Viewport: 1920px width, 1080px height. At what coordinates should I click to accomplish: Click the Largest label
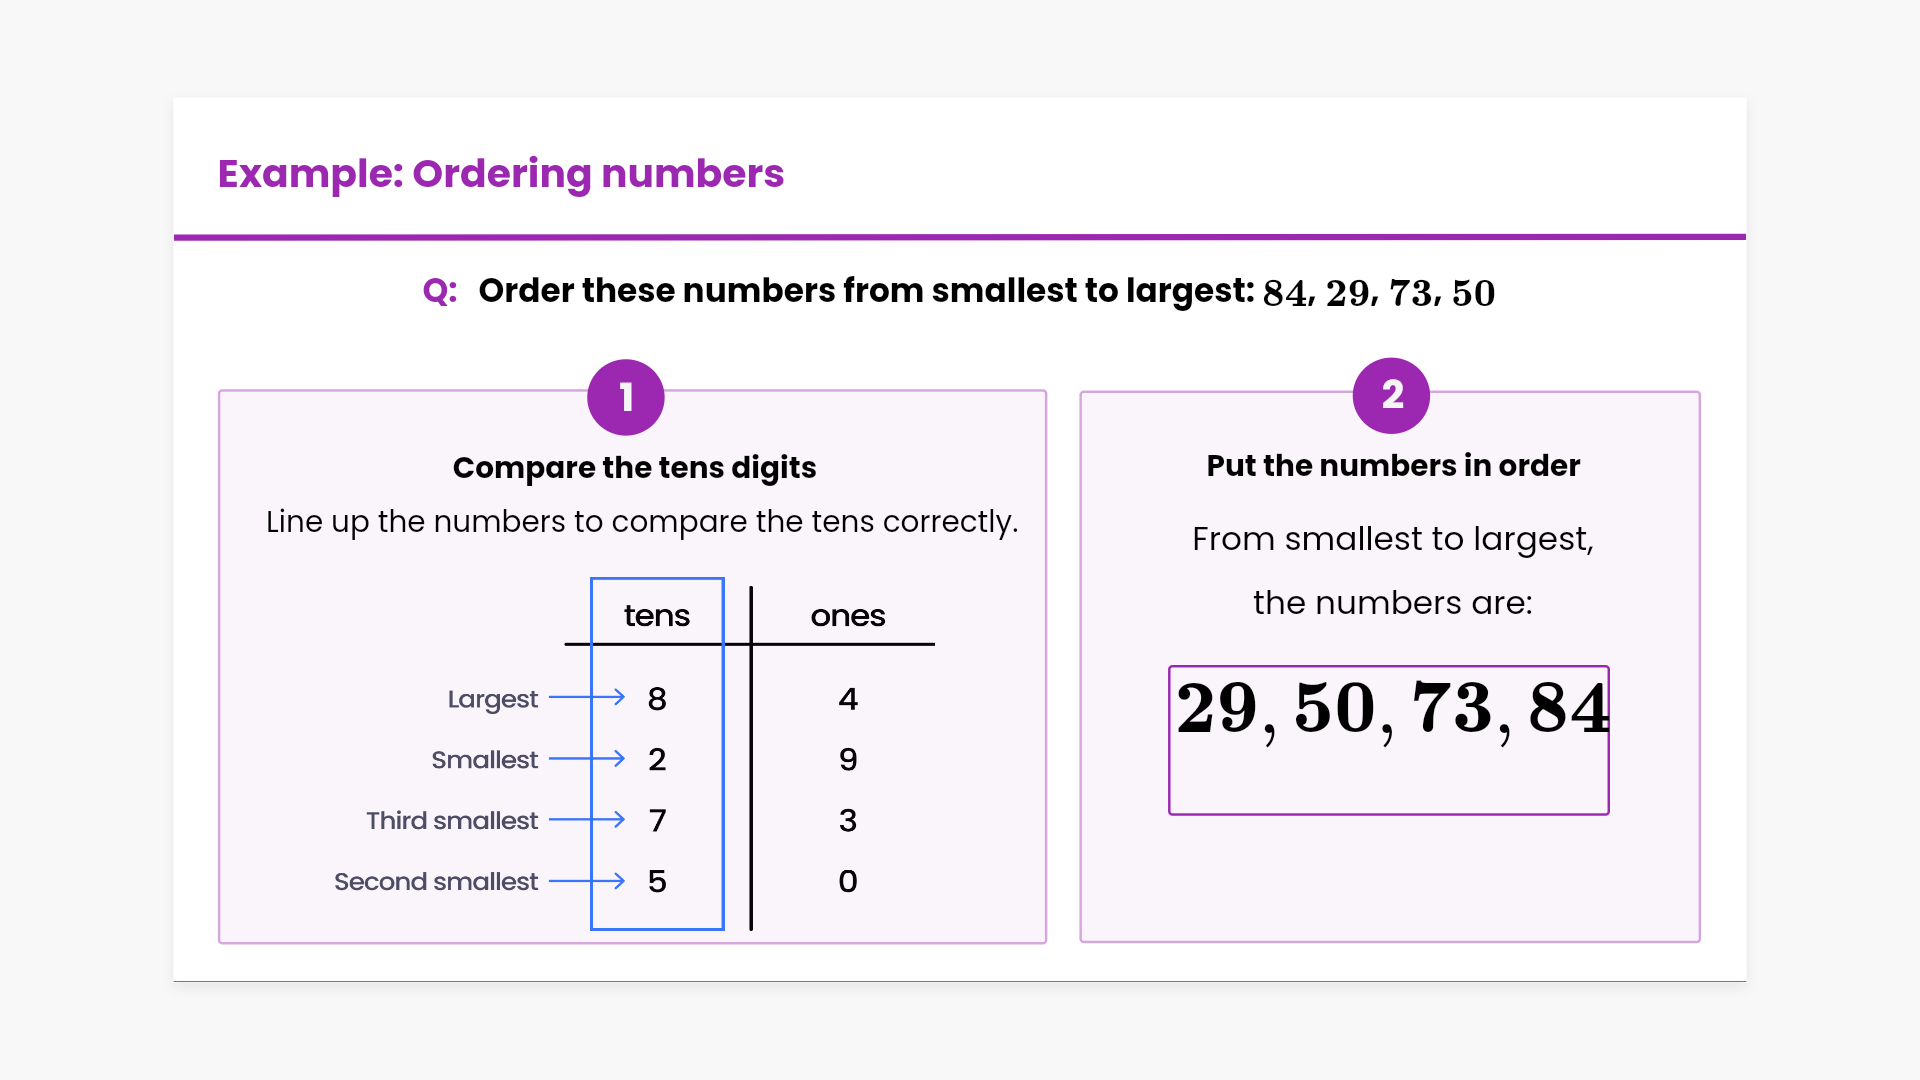coord(492,699)
